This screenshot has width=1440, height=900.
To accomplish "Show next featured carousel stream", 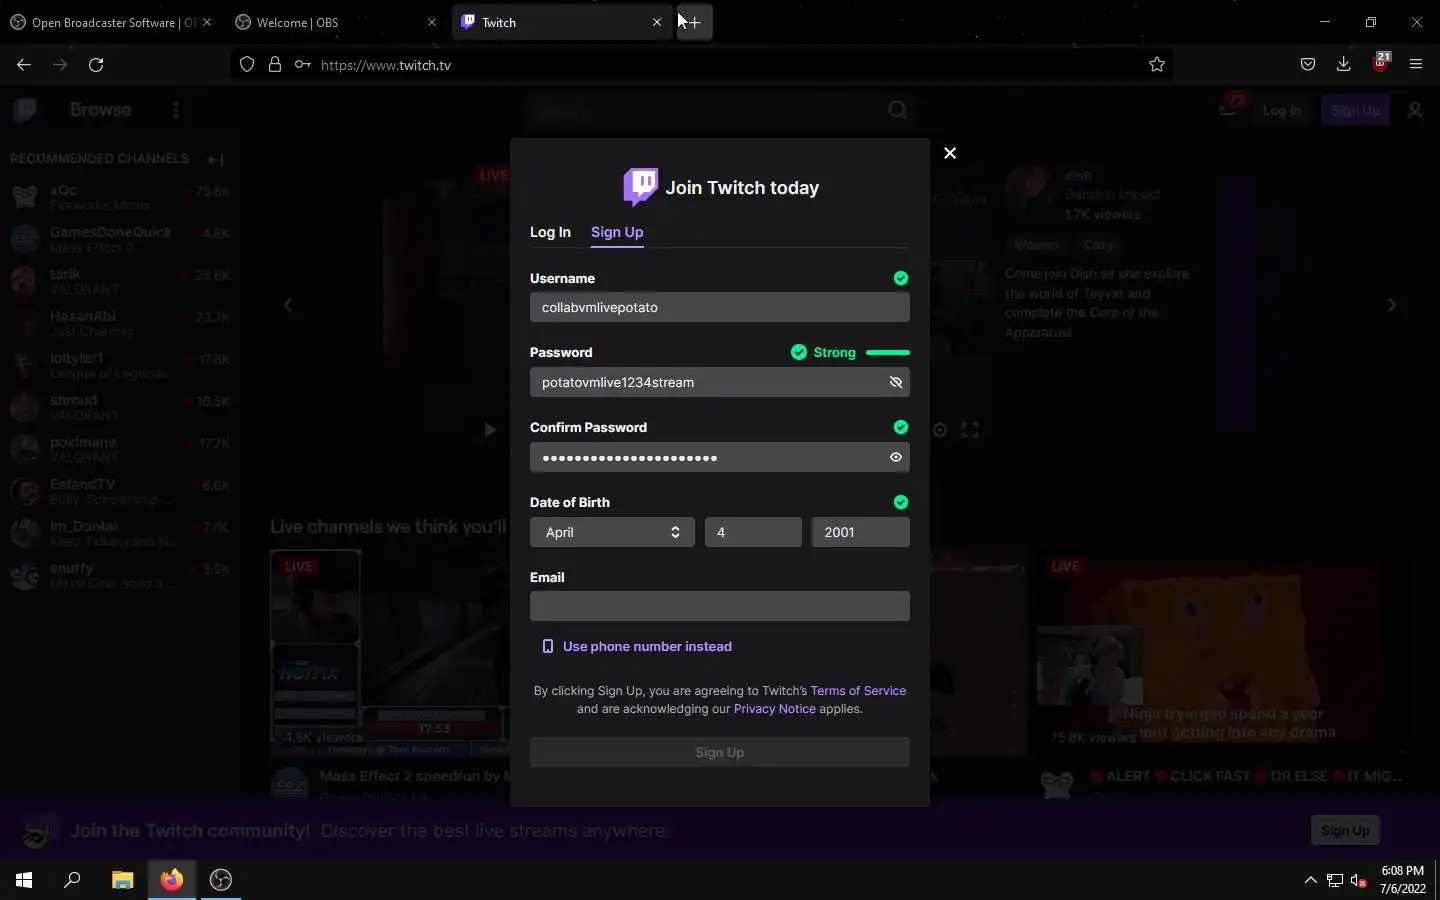I will point(1392,305).
